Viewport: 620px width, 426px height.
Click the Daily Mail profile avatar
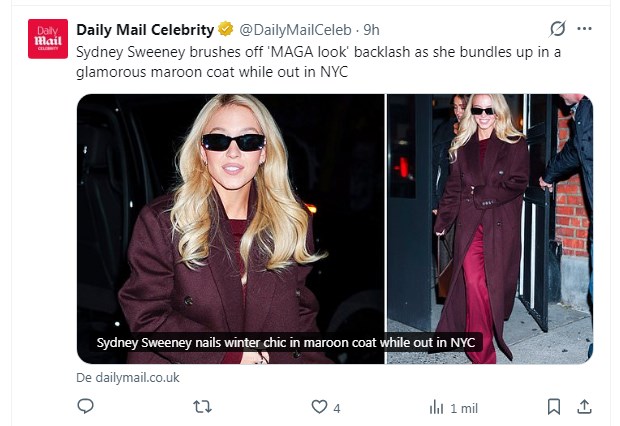(x=48, y=39)
